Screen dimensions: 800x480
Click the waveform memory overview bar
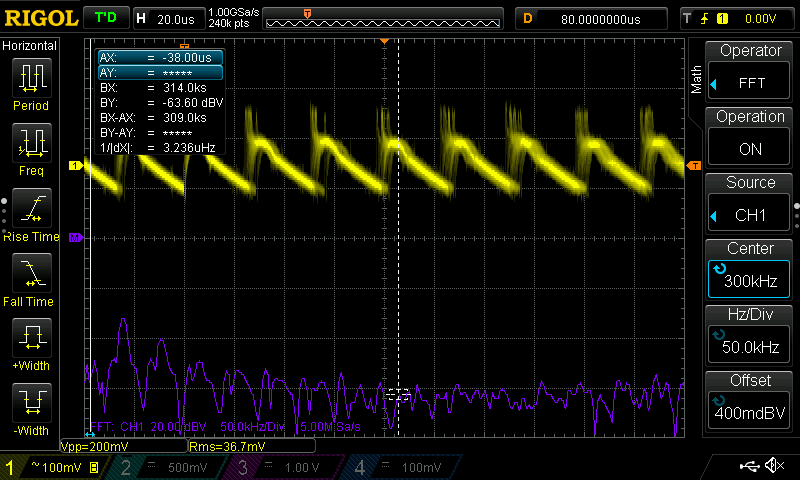[x=384, y=19]
